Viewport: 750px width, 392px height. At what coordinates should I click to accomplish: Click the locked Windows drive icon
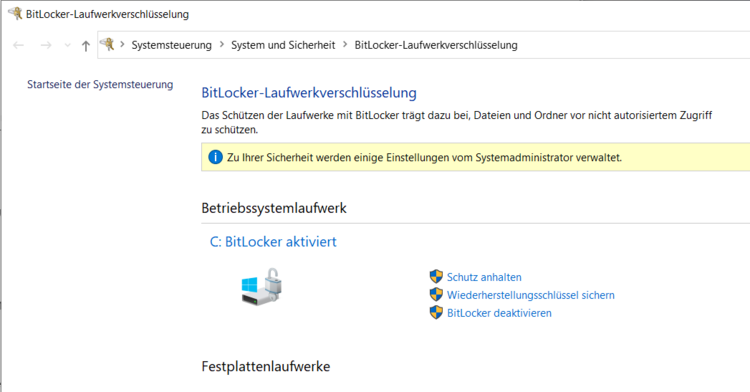pyautogui.click(x=262, y=286)
